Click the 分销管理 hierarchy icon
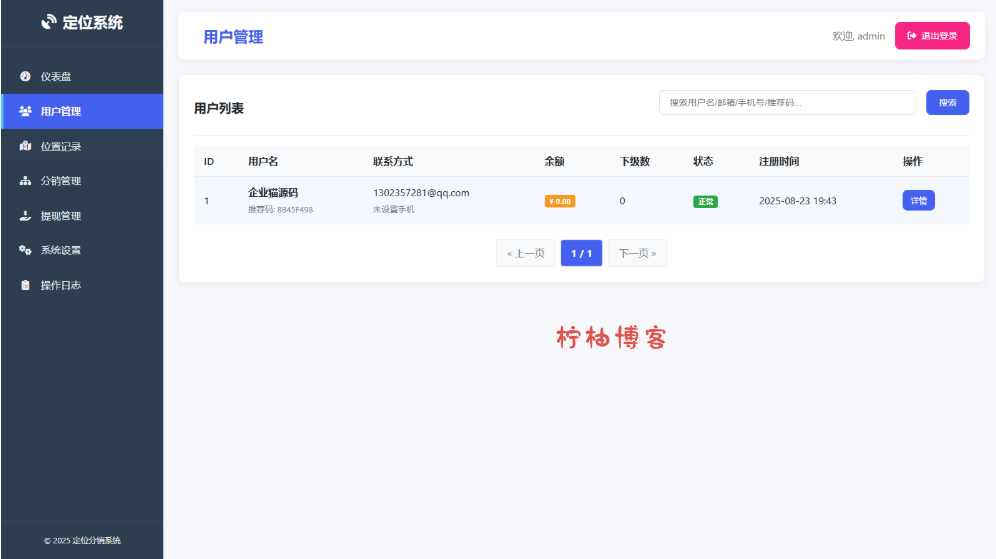This screenshot has width=996, height=559. point(26,181)
